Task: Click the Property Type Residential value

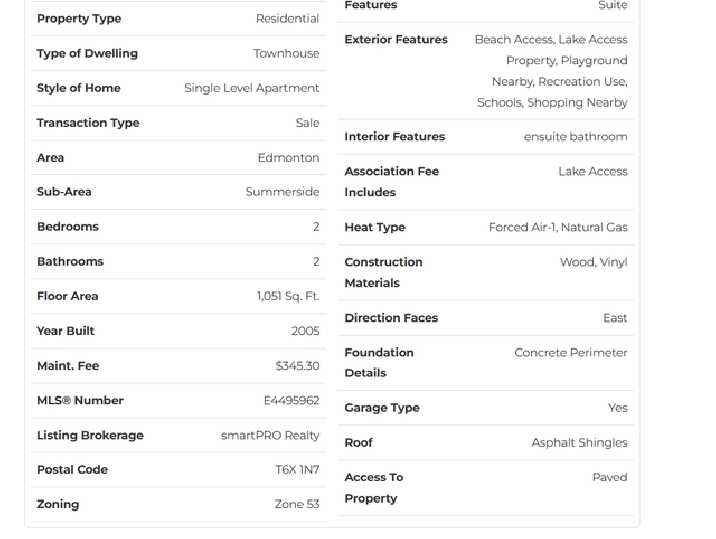Action: point(287,19)
